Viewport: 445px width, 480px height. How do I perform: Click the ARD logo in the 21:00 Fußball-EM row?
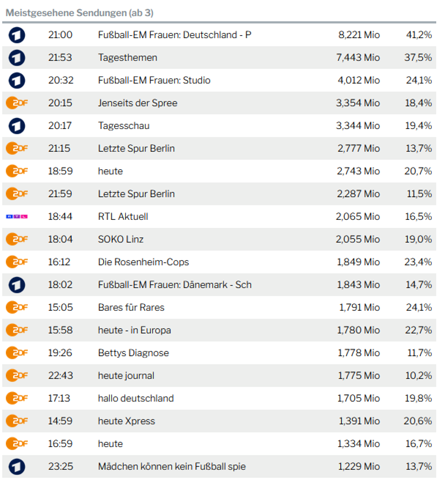tap(17, 35)
